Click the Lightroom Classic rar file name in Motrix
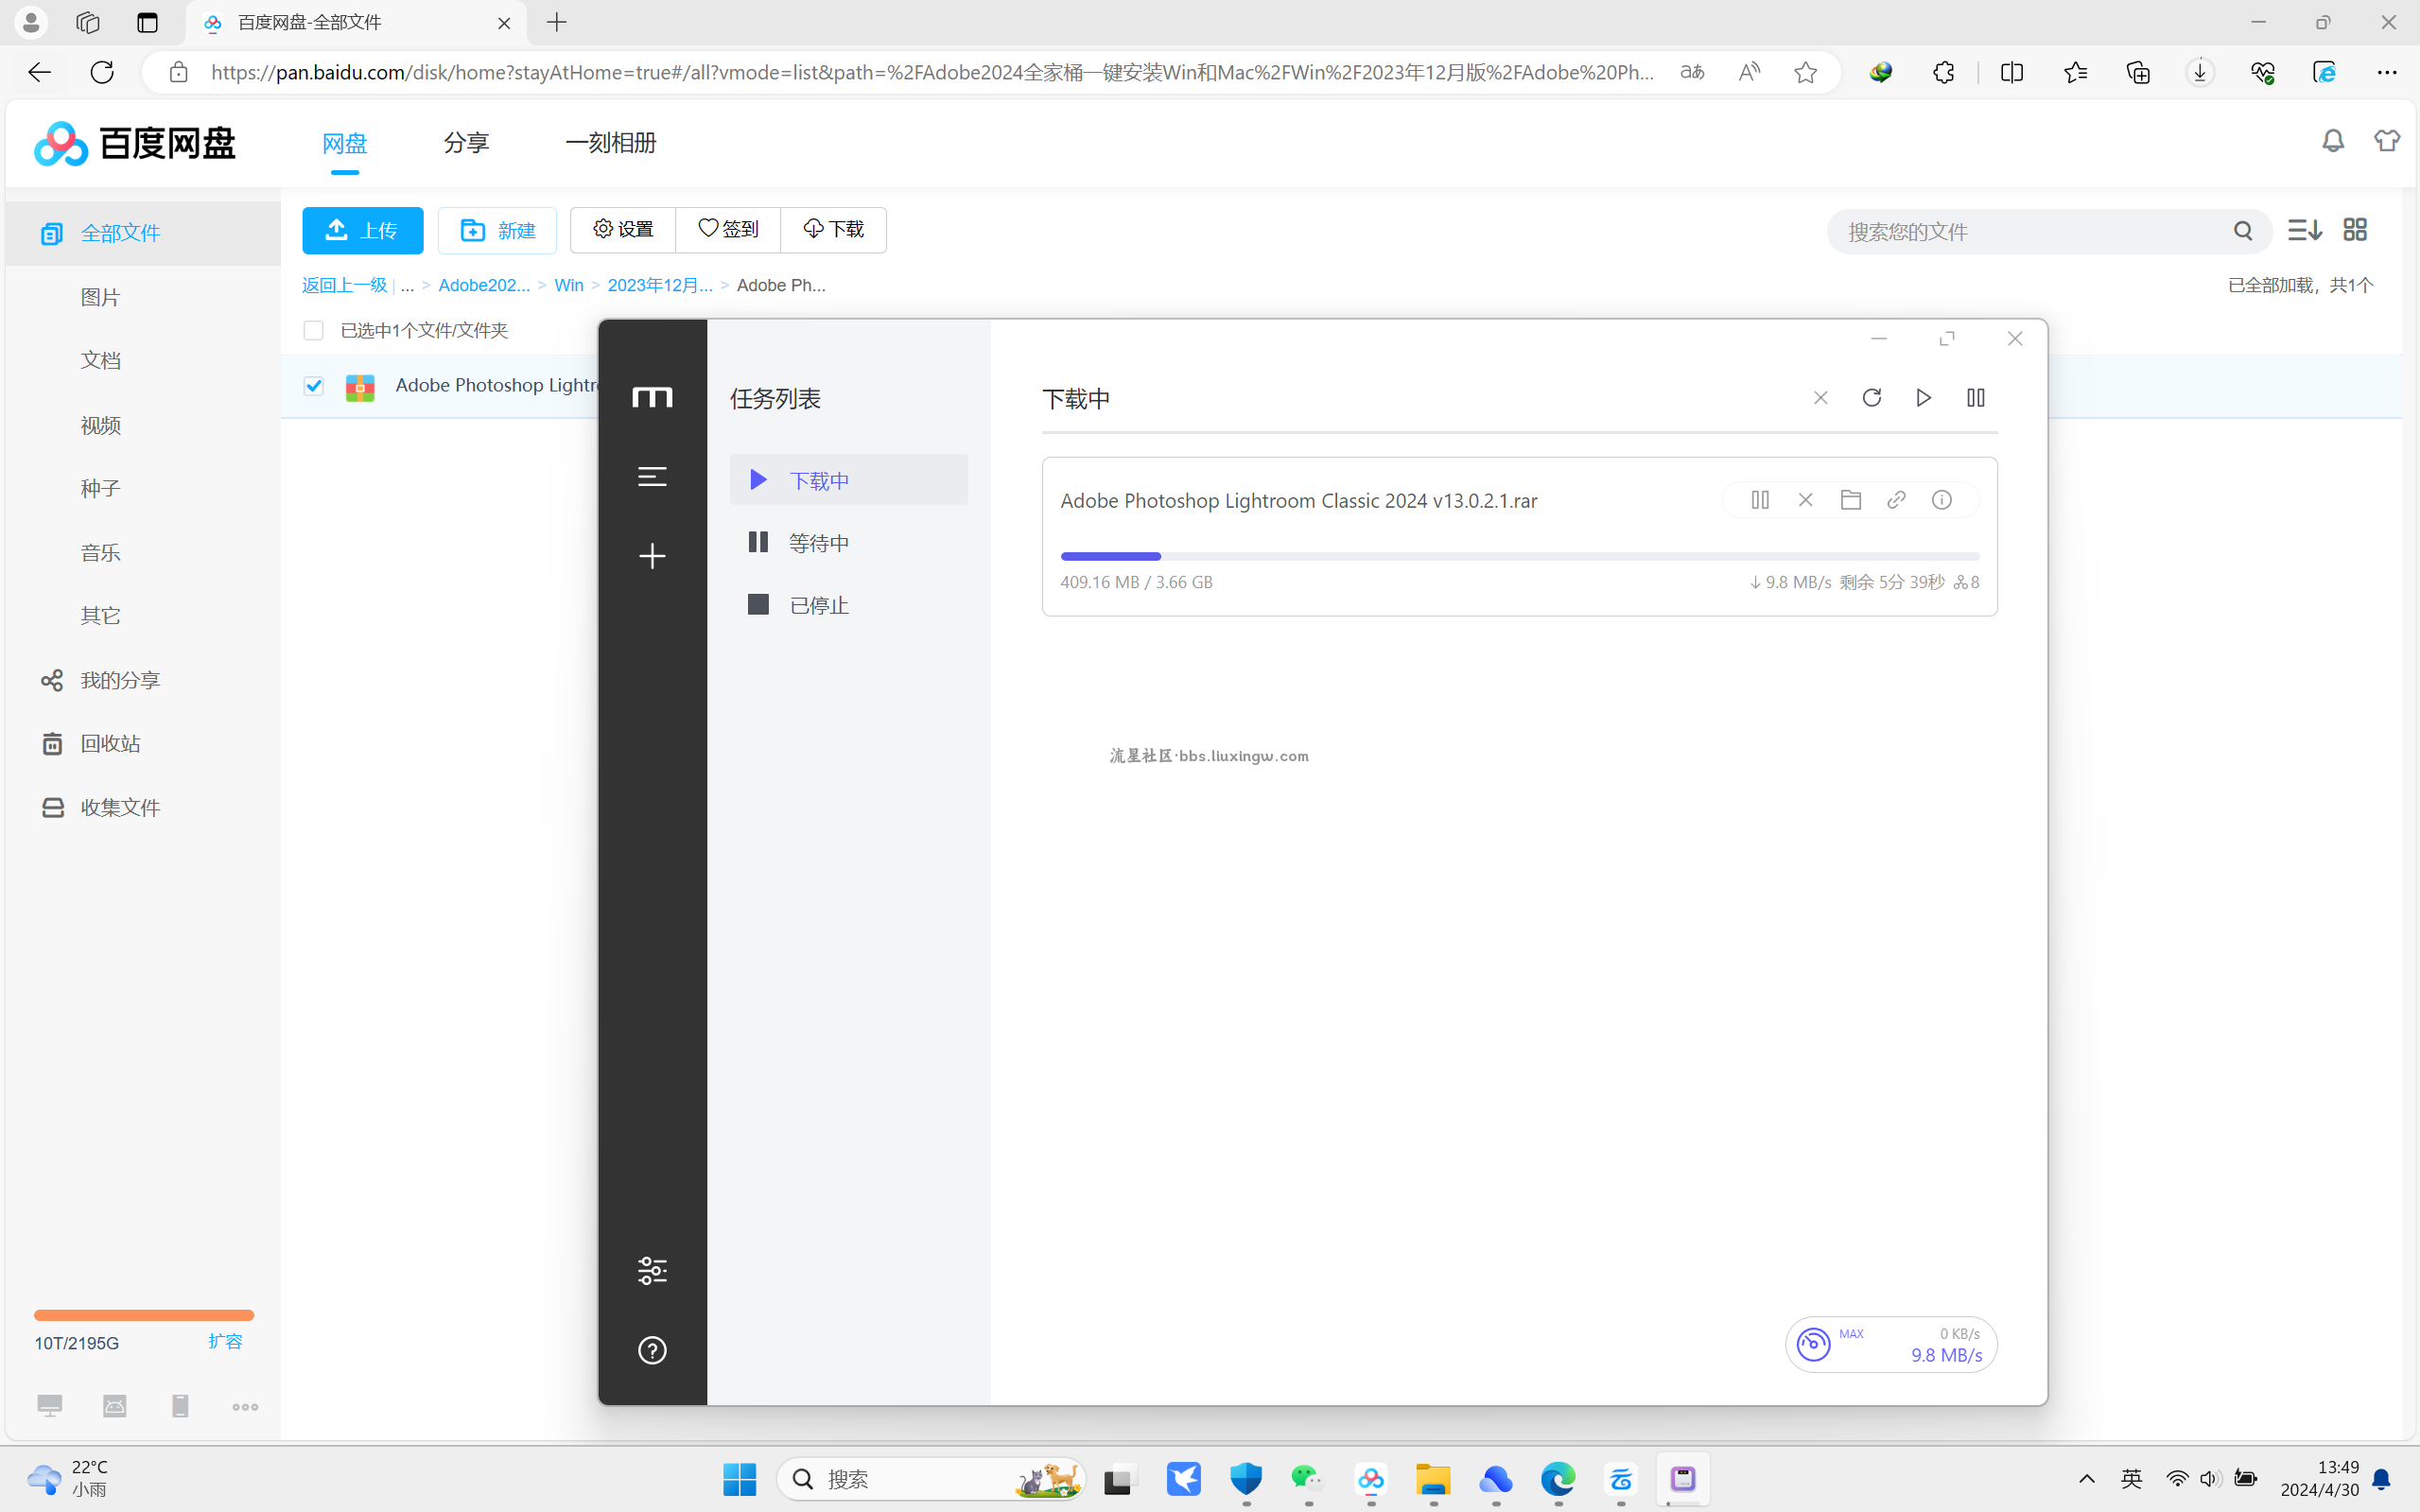2420x1512 pixels. click(1298, 500)
